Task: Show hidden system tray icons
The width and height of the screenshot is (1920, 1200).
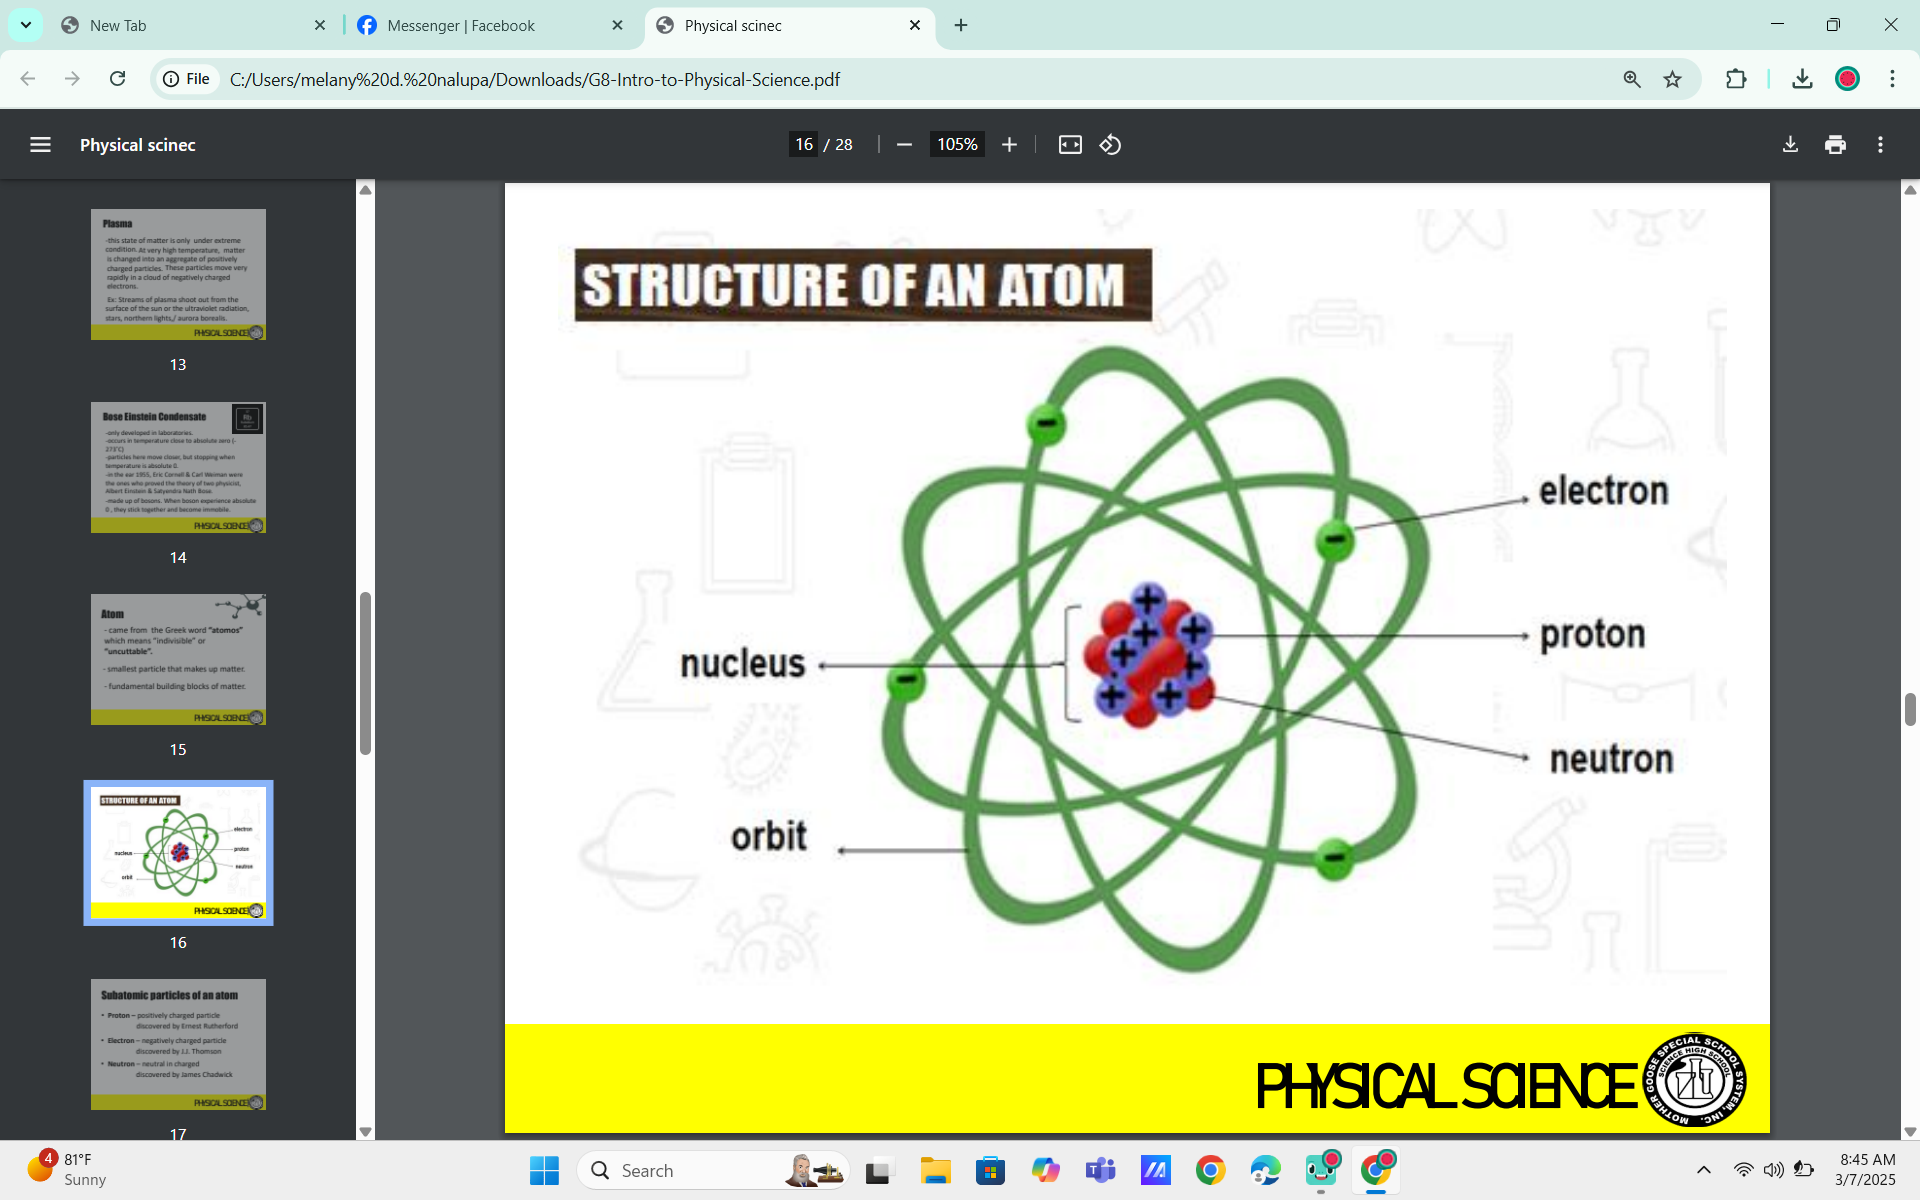Action: [x=1704, y=1170]
